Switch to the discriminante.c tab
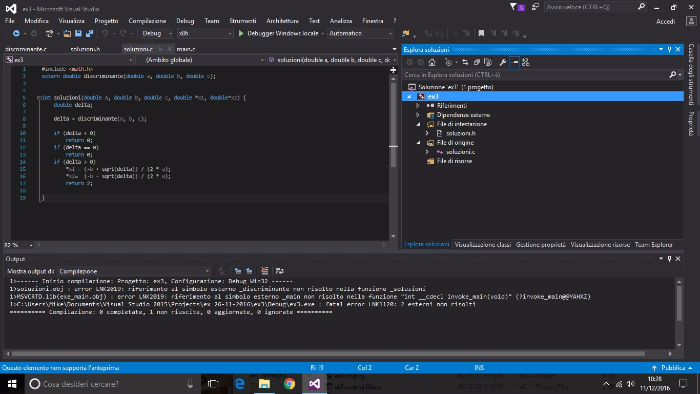The width and height of the screenshot is (700, 394). (26, 49)
